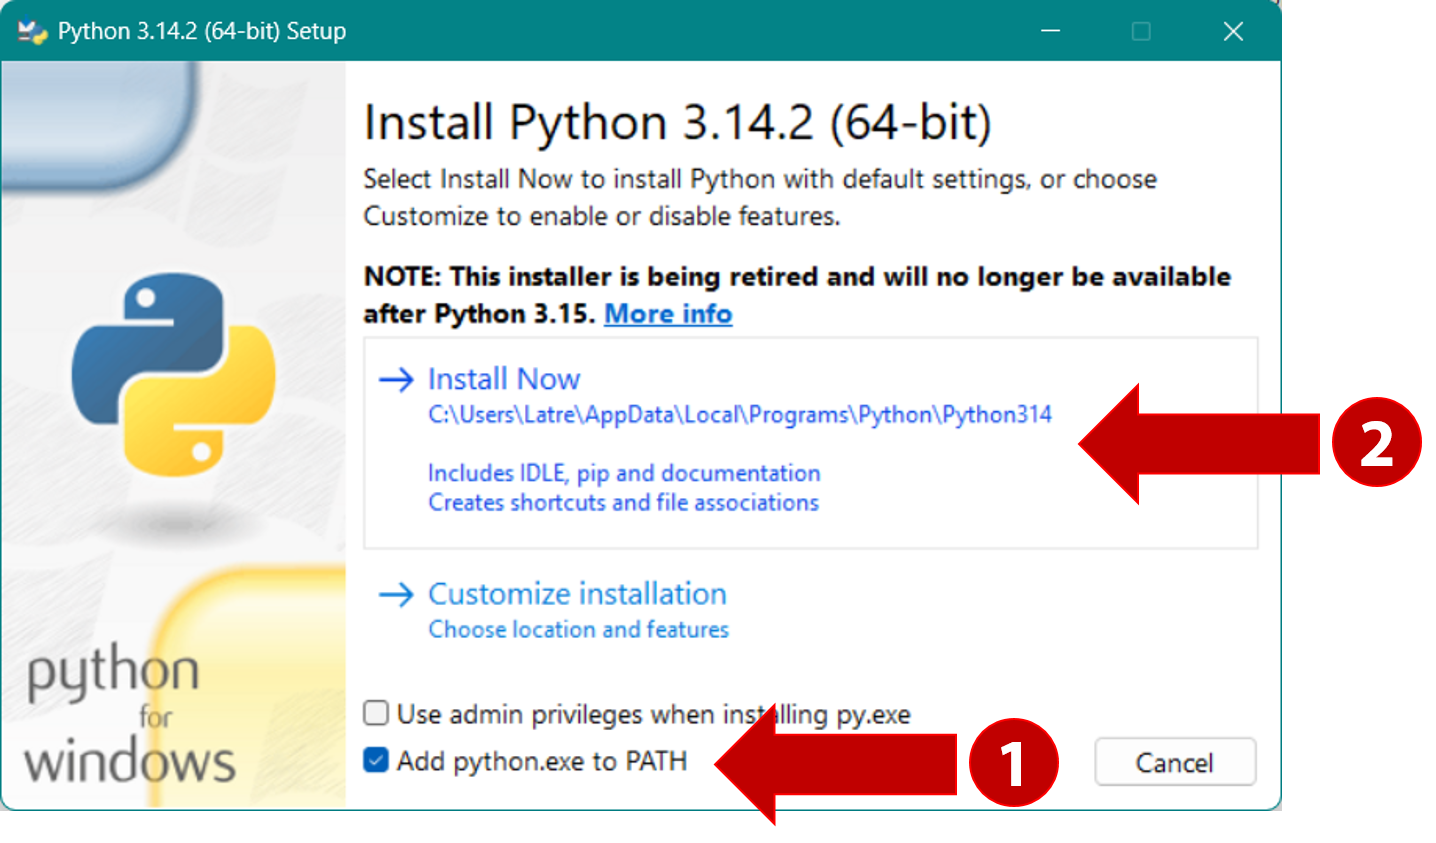Image resolution: width=1436 pixels, height=843 pixels.
Task: Click the Python314 install path text
Action: [740, 415]
